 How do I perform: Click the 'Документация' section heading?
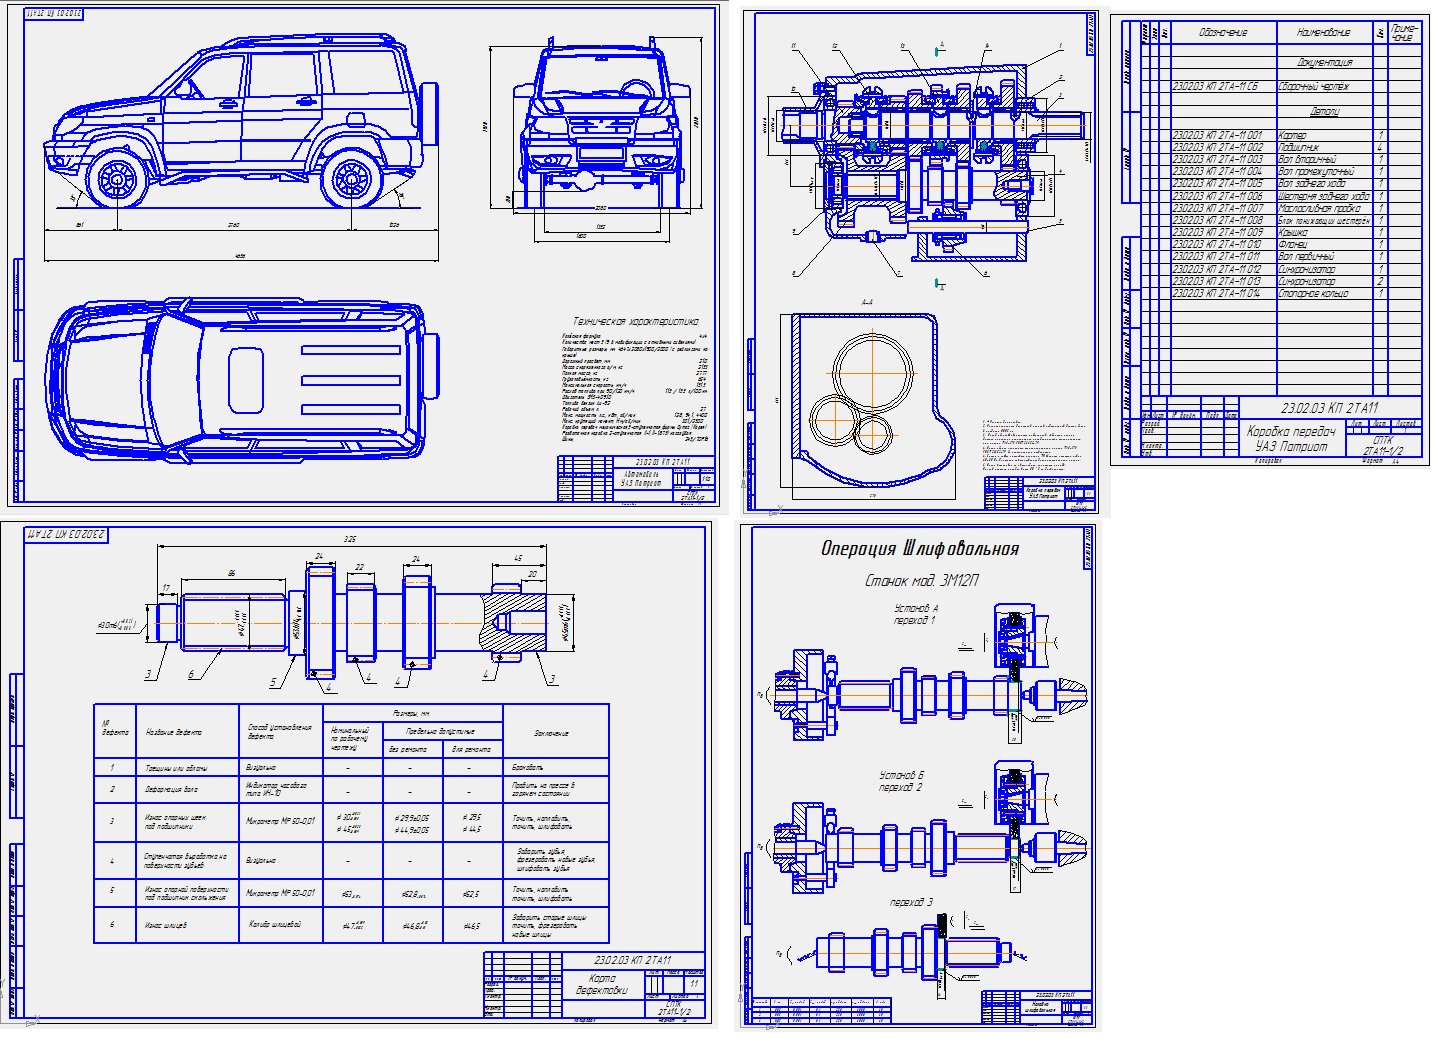pyautogui.click(x=1324, y=62)
